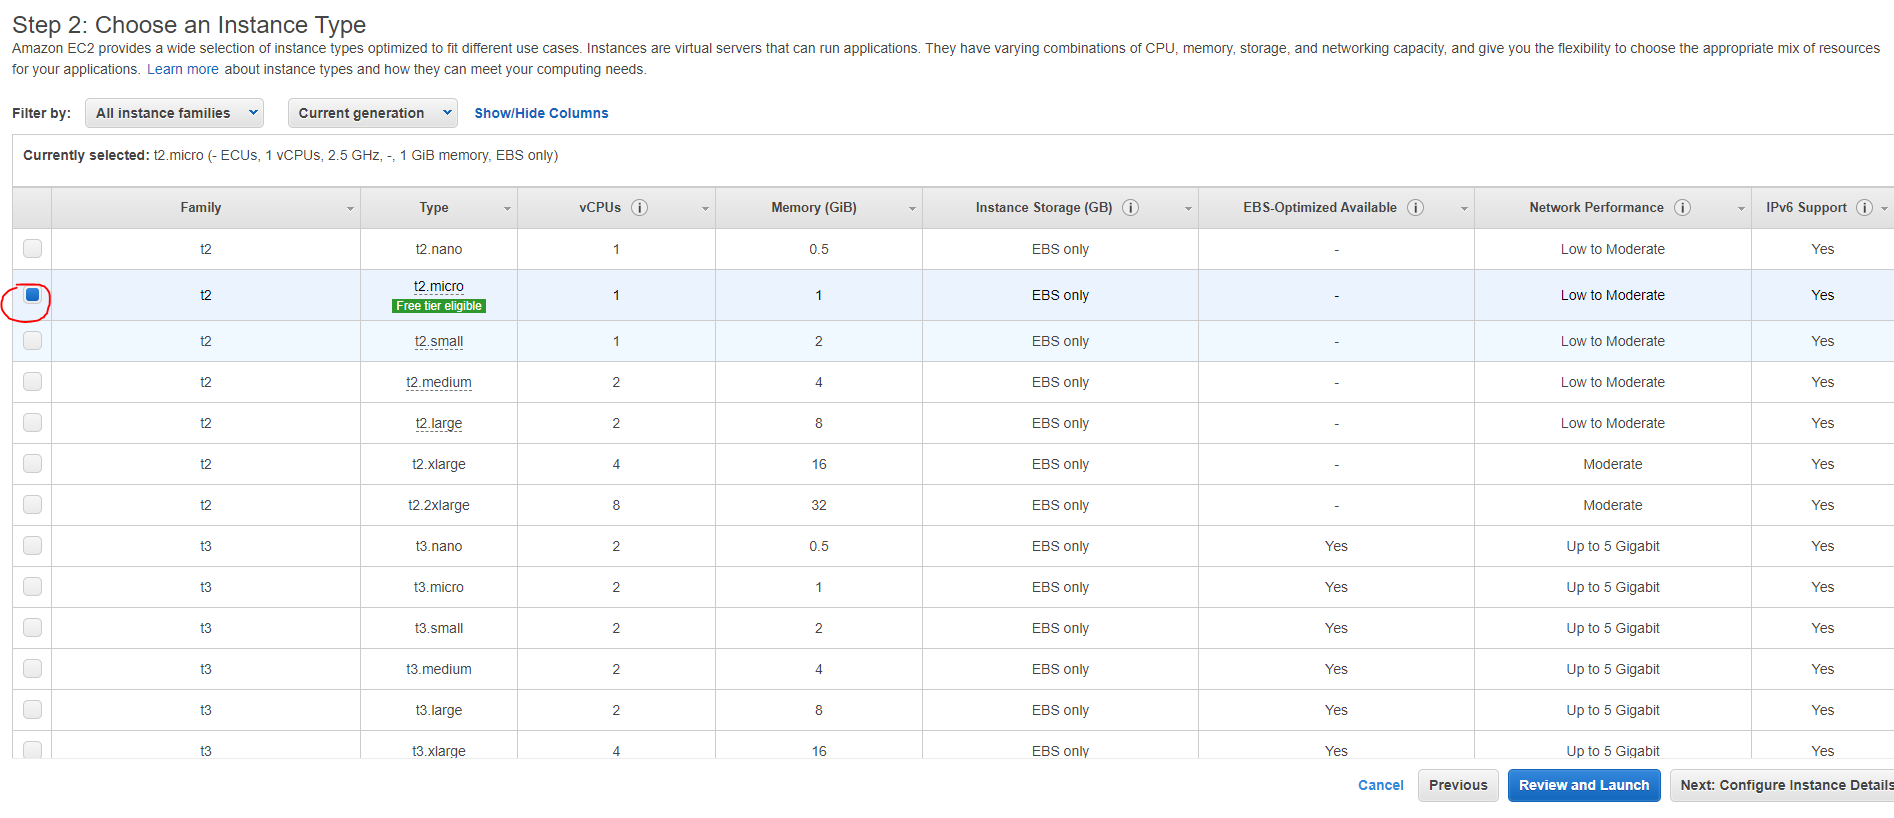The image size is (1894, 818).
Task: Select the t2.xlarge row checkbox
Action: coord(33,463)
